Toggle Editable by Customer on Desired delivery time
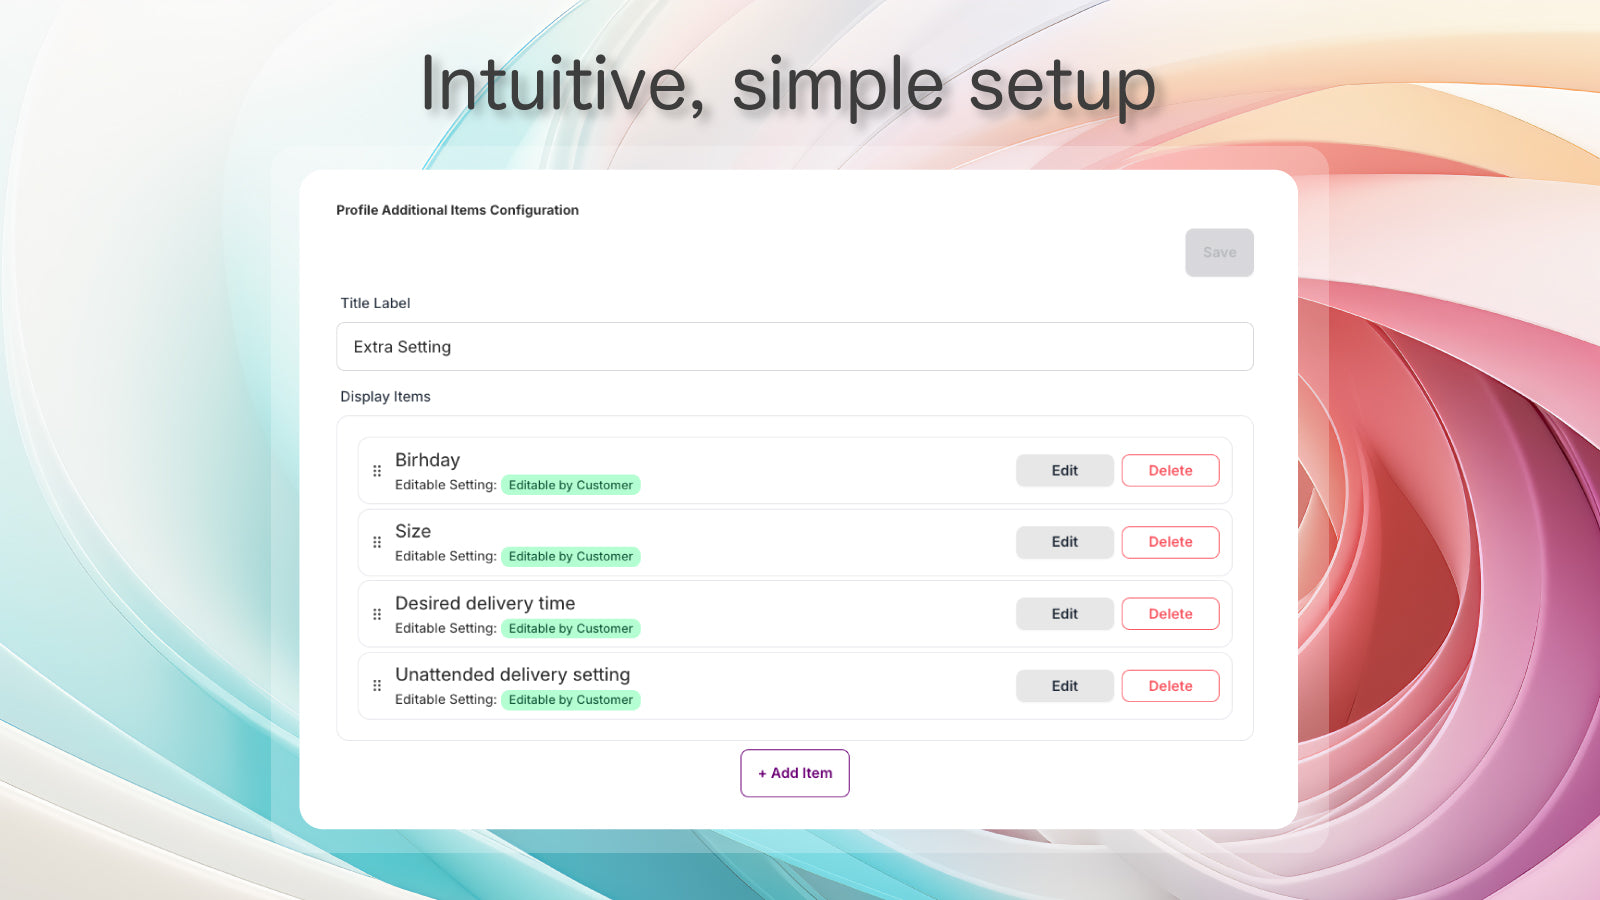Image resolution: width=1600 pixels, height=900 pixels. tap(571, 628)
